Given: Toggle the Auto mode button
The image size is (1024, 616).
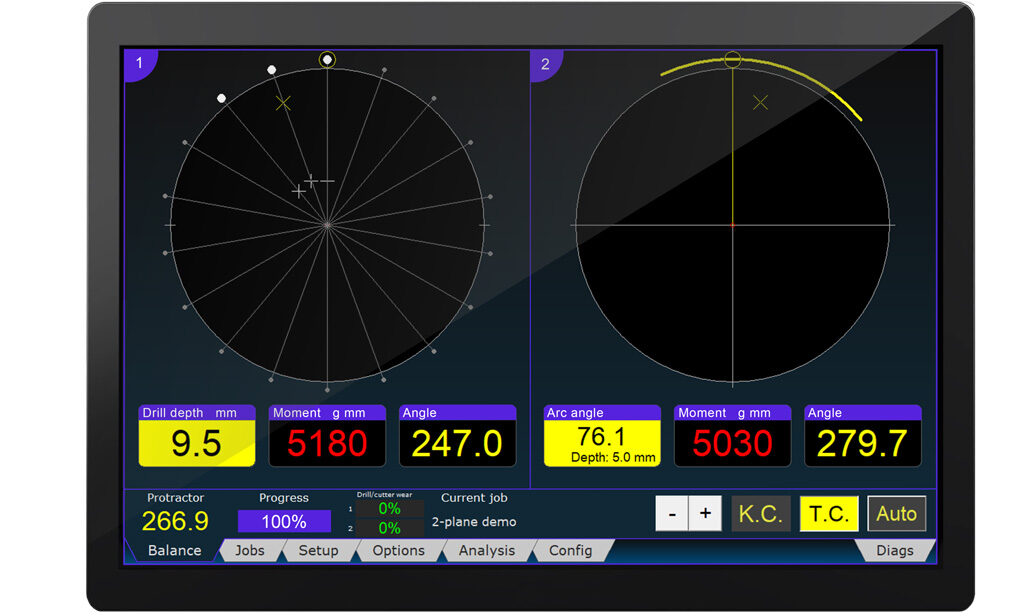Looking at the screenshot, I should point(897,513).
